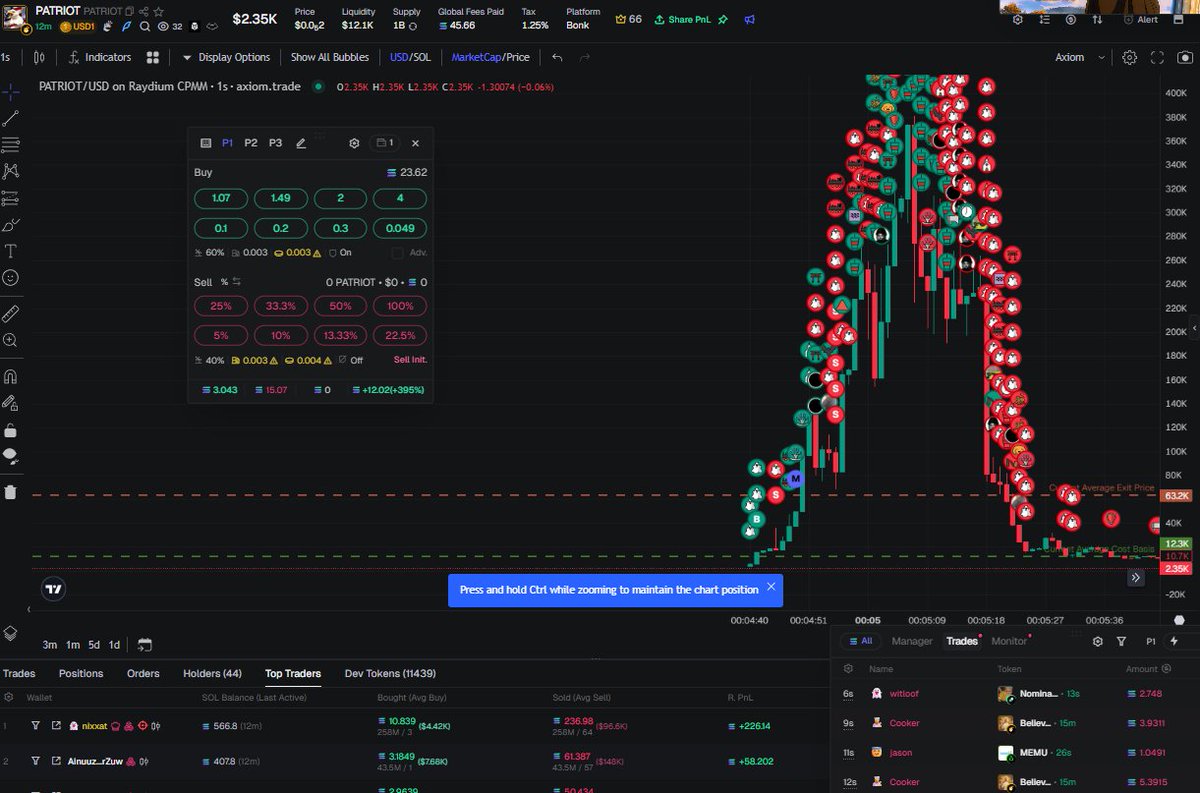The image size is (1200, 793).
Task: Click the blue megaphone icon
Action: point(749,19)
